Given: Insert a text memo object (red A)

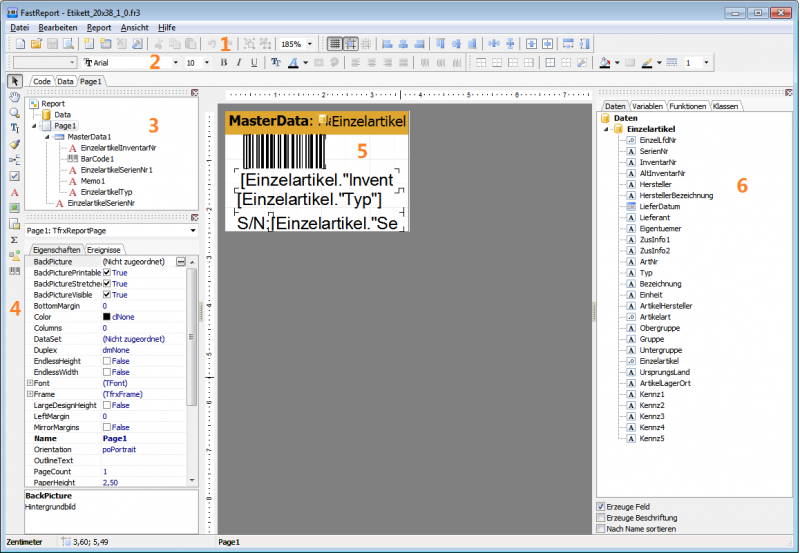Looking at the screenshot, I should point(15,192).
